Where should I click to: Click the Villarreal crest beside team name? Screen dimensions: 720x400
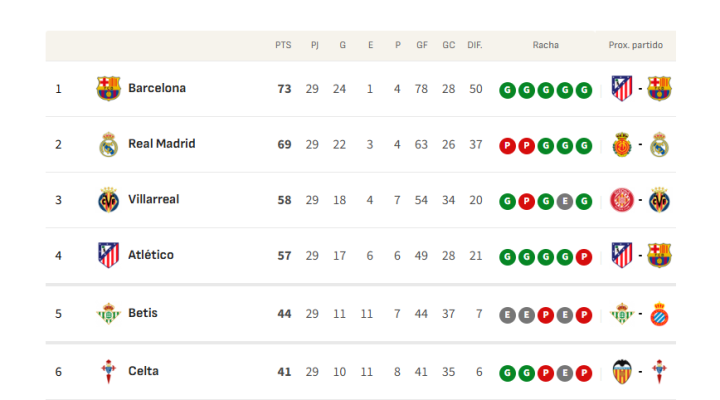[108, 199]
